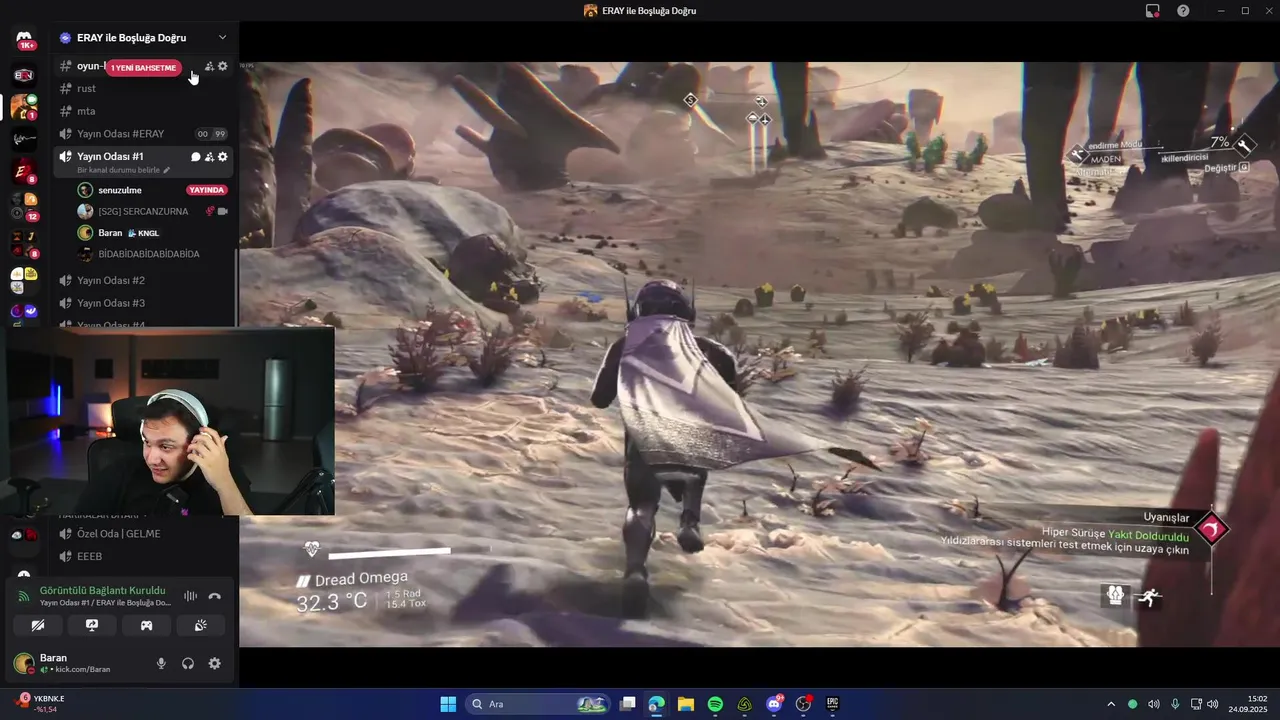Expand ERAY ile Boşluğa Doğru server menu
The image size is (1280, 720).
tap(222, 37)
